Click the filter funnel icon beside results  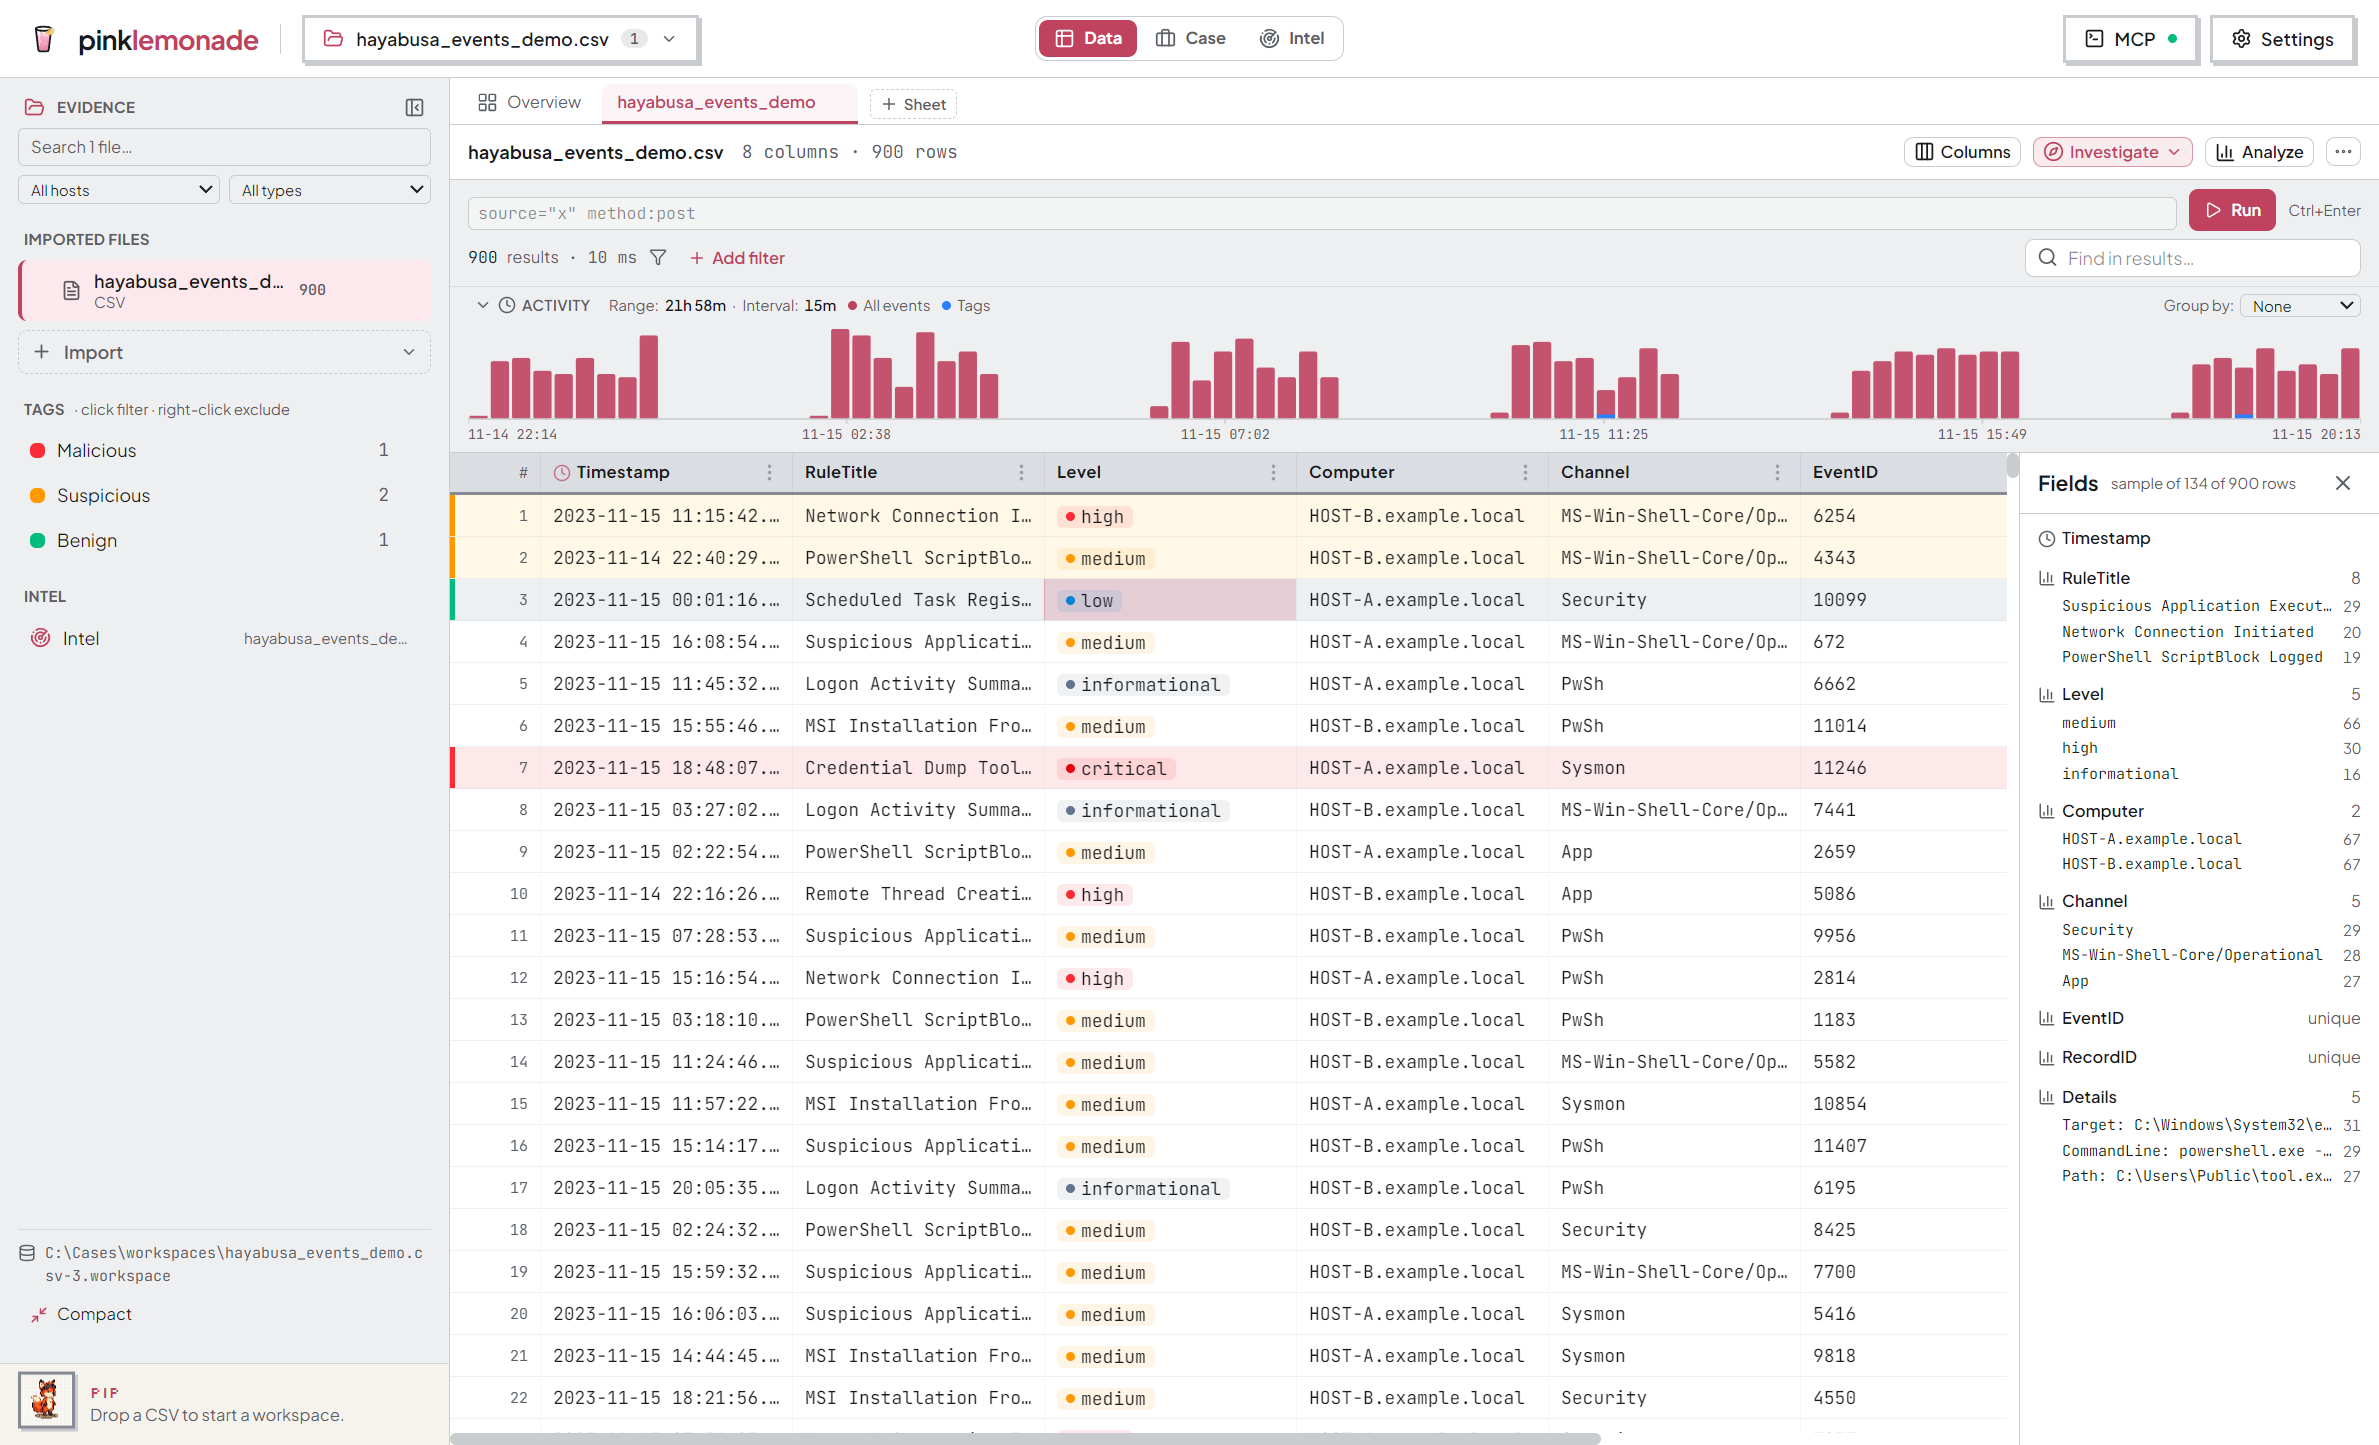(x=658, y=257)
